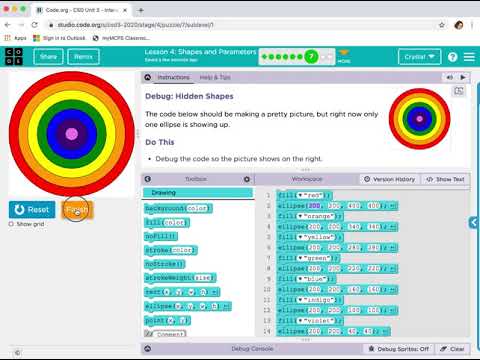480x360 pixels.
Task: Select the Code.org browser tab
Action: point(81,10)
